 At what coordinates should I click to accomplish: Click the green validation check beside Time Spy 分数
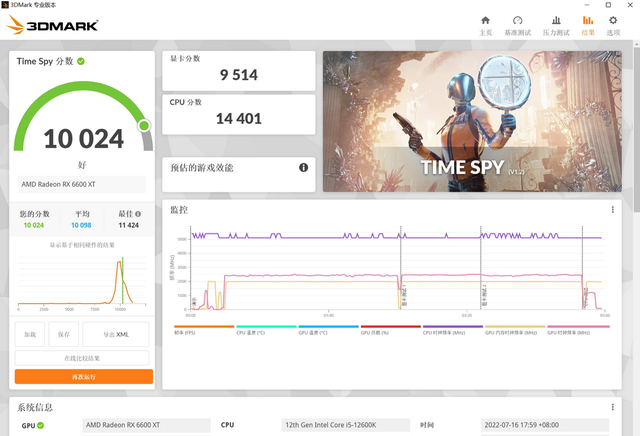pos(81,61)
